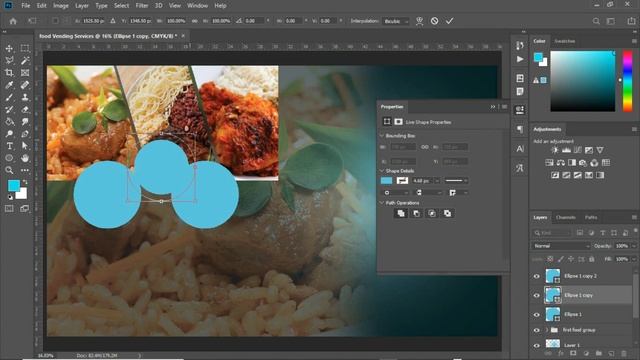This screenshot has height=360, width=640.
Task: Open the File menu
Action: click(x=26, y=6)
